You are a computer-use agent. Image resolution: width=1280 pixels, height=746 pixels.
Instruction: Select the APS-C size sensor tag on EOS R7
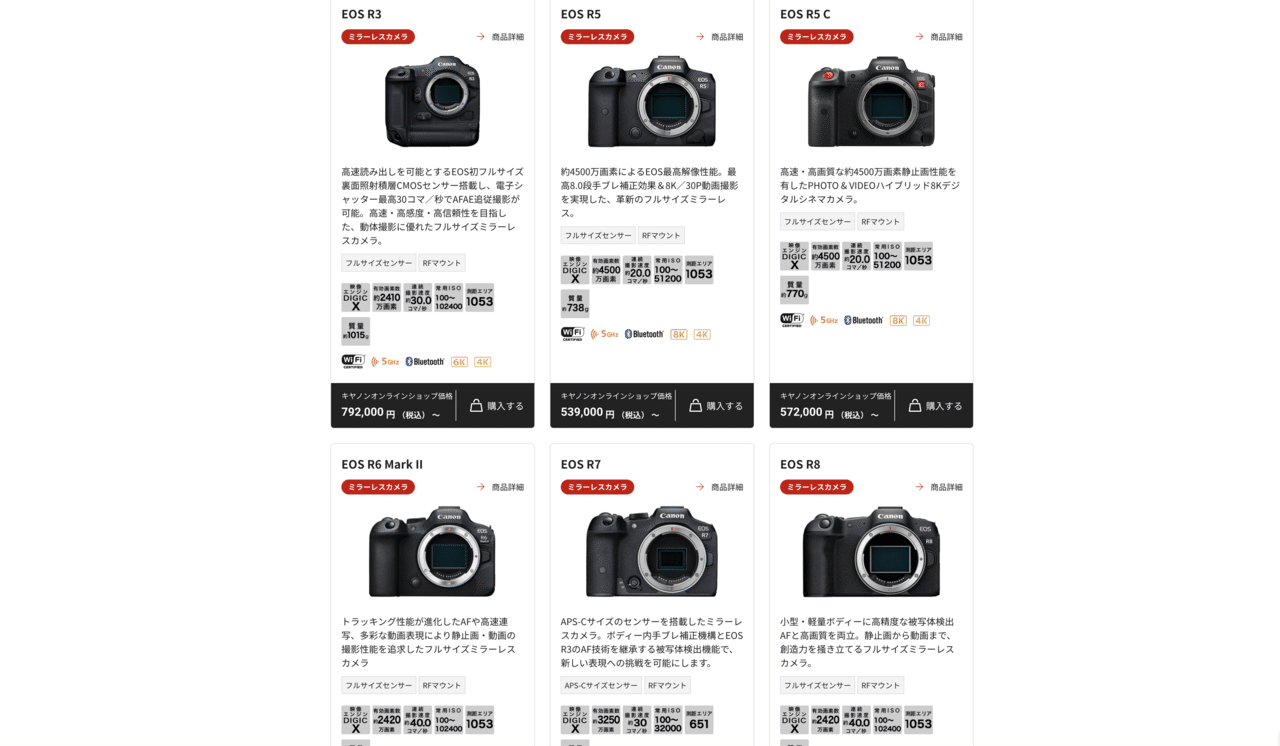(x=601, y=685)
